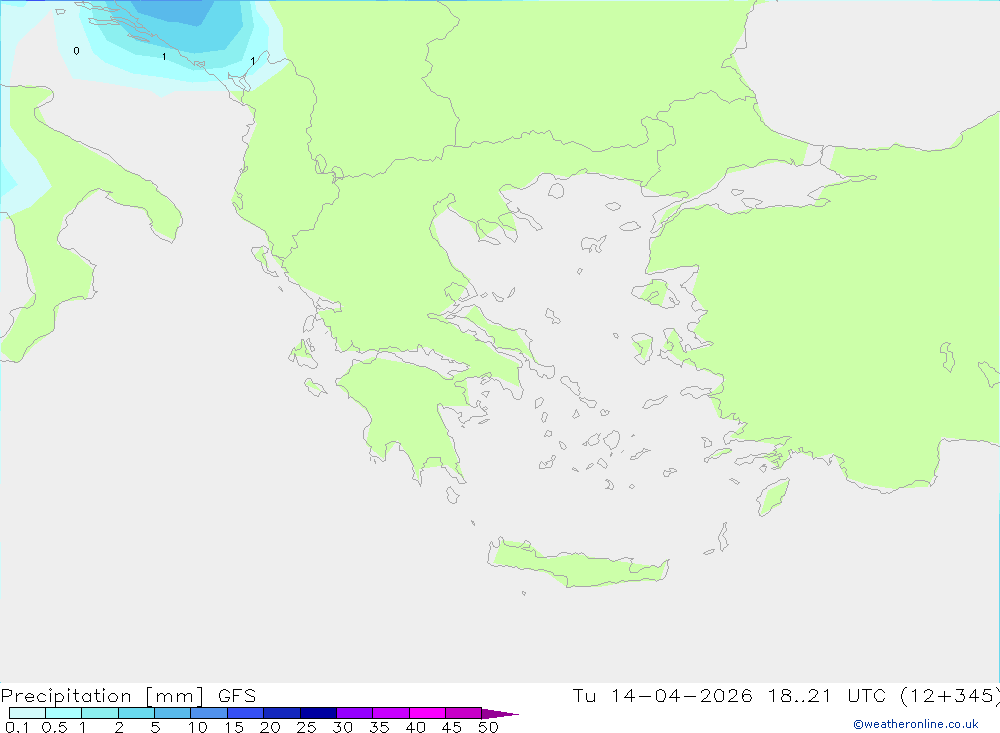Click the 5–10 mm legend color swatch
Screen dimensions: 1000x733
[x=172, y=713]
